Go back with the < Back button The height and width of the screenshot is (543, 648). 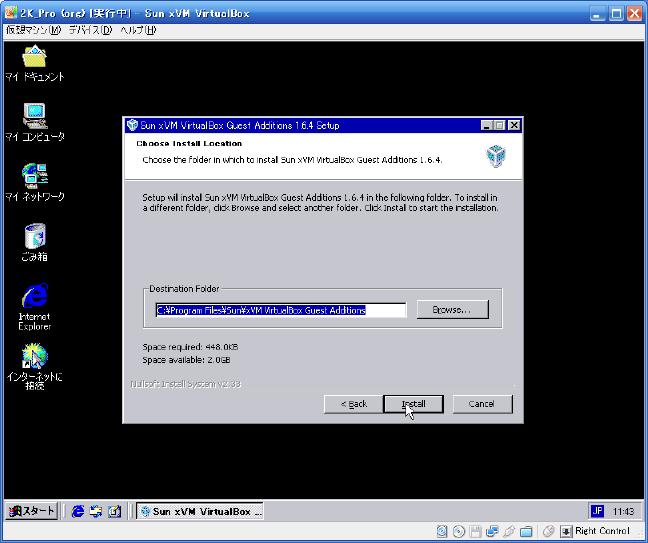coord(354,404)
